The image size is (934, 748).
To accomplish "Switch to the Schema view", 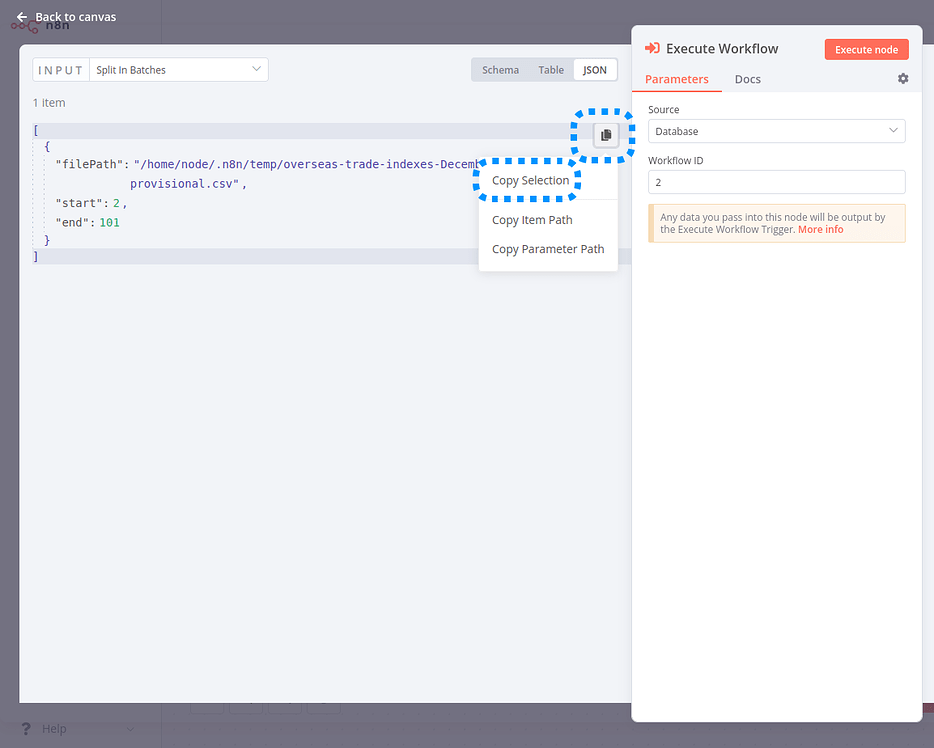I will click(x=500, y=70).
